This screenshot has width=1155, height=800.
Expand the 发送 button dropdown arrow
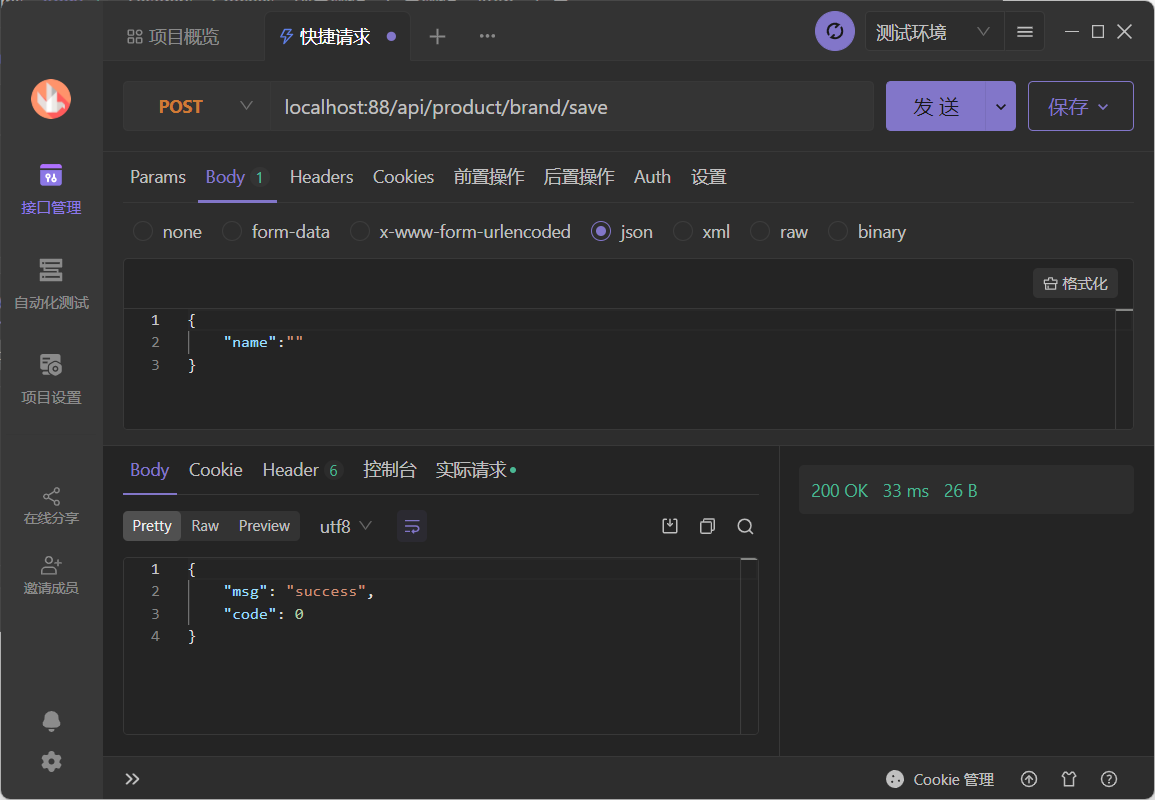1000,107
